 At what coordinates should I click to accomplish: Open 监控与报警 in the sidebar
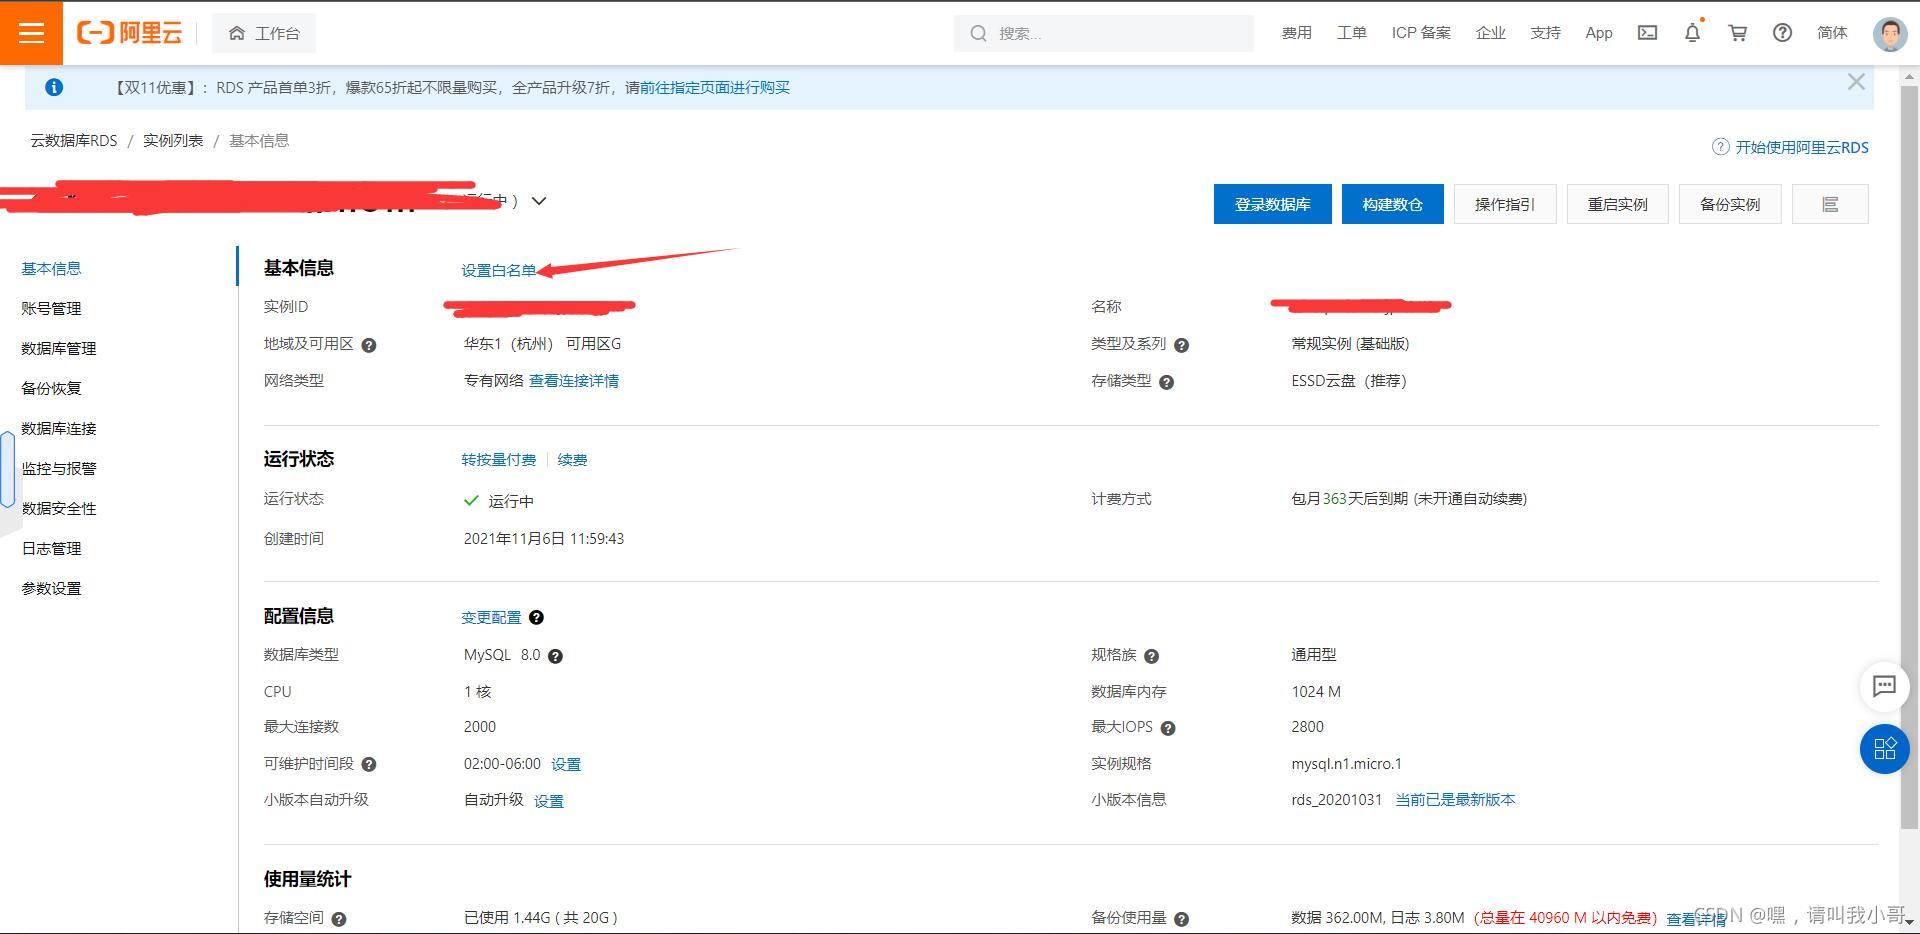click(x=59, y=468)
